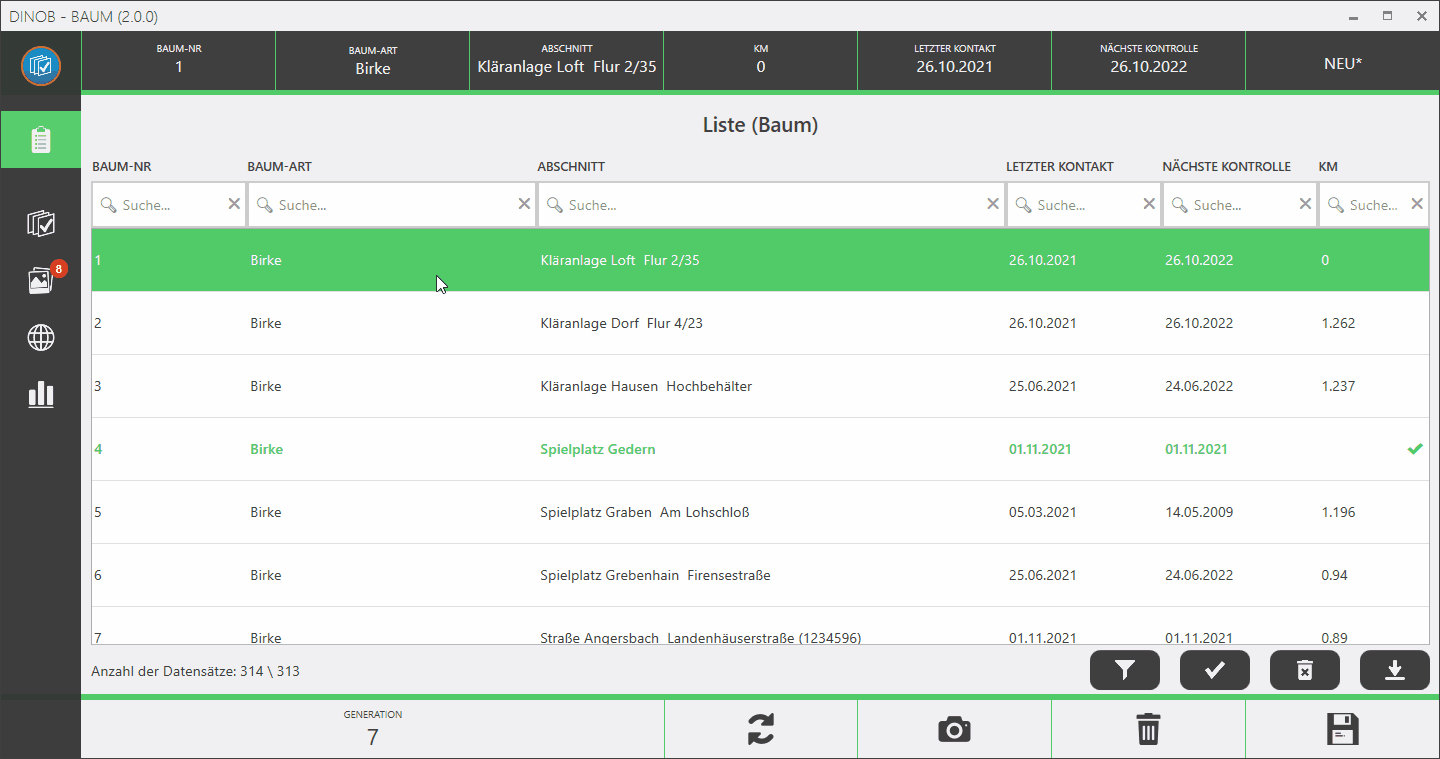Viewport: 1440px width, 759px height.
Task: Click the funnel filter button
Action: 1125,671
